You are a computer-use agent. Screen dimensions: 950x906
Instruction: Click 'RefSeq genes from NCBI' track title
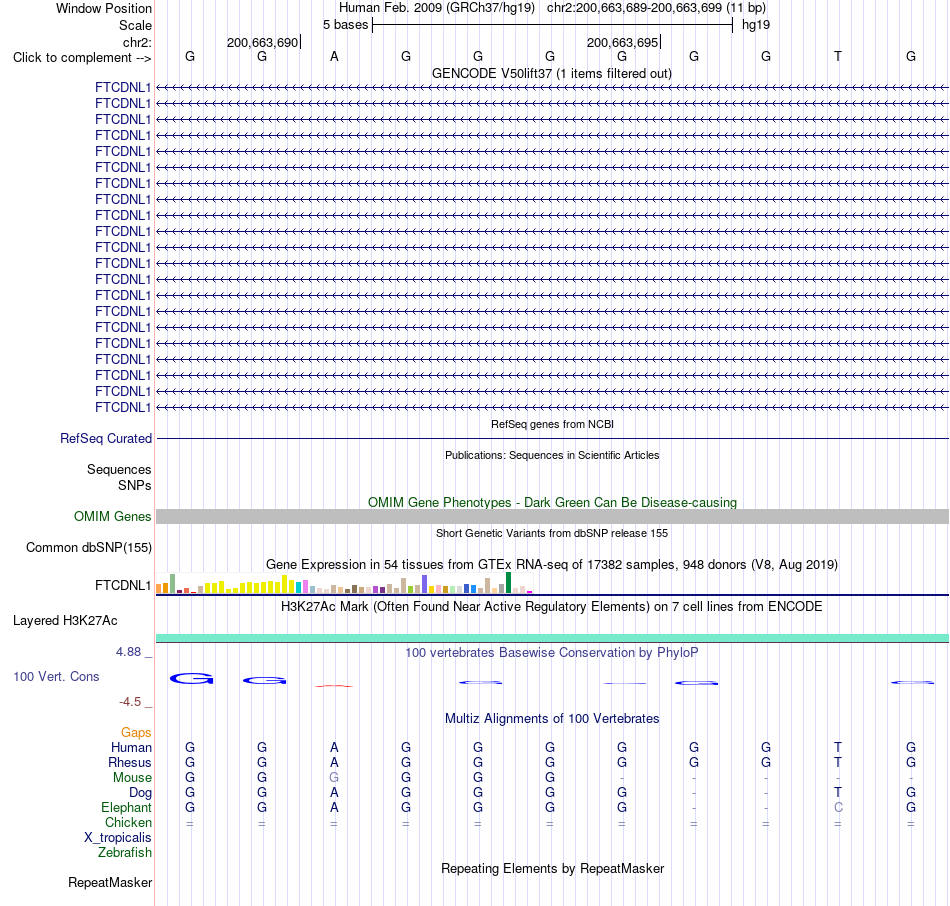coord(553,424)
